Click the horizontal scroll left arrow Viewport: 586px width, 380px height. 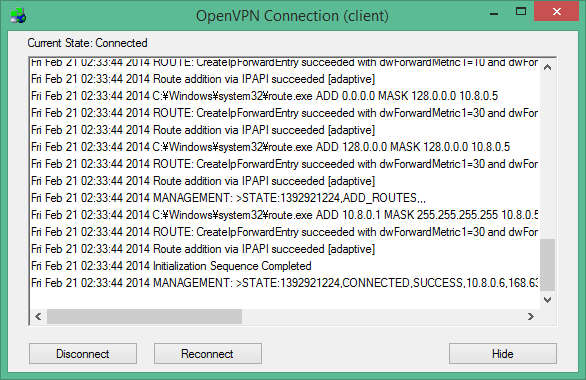[x=38, y=316]
